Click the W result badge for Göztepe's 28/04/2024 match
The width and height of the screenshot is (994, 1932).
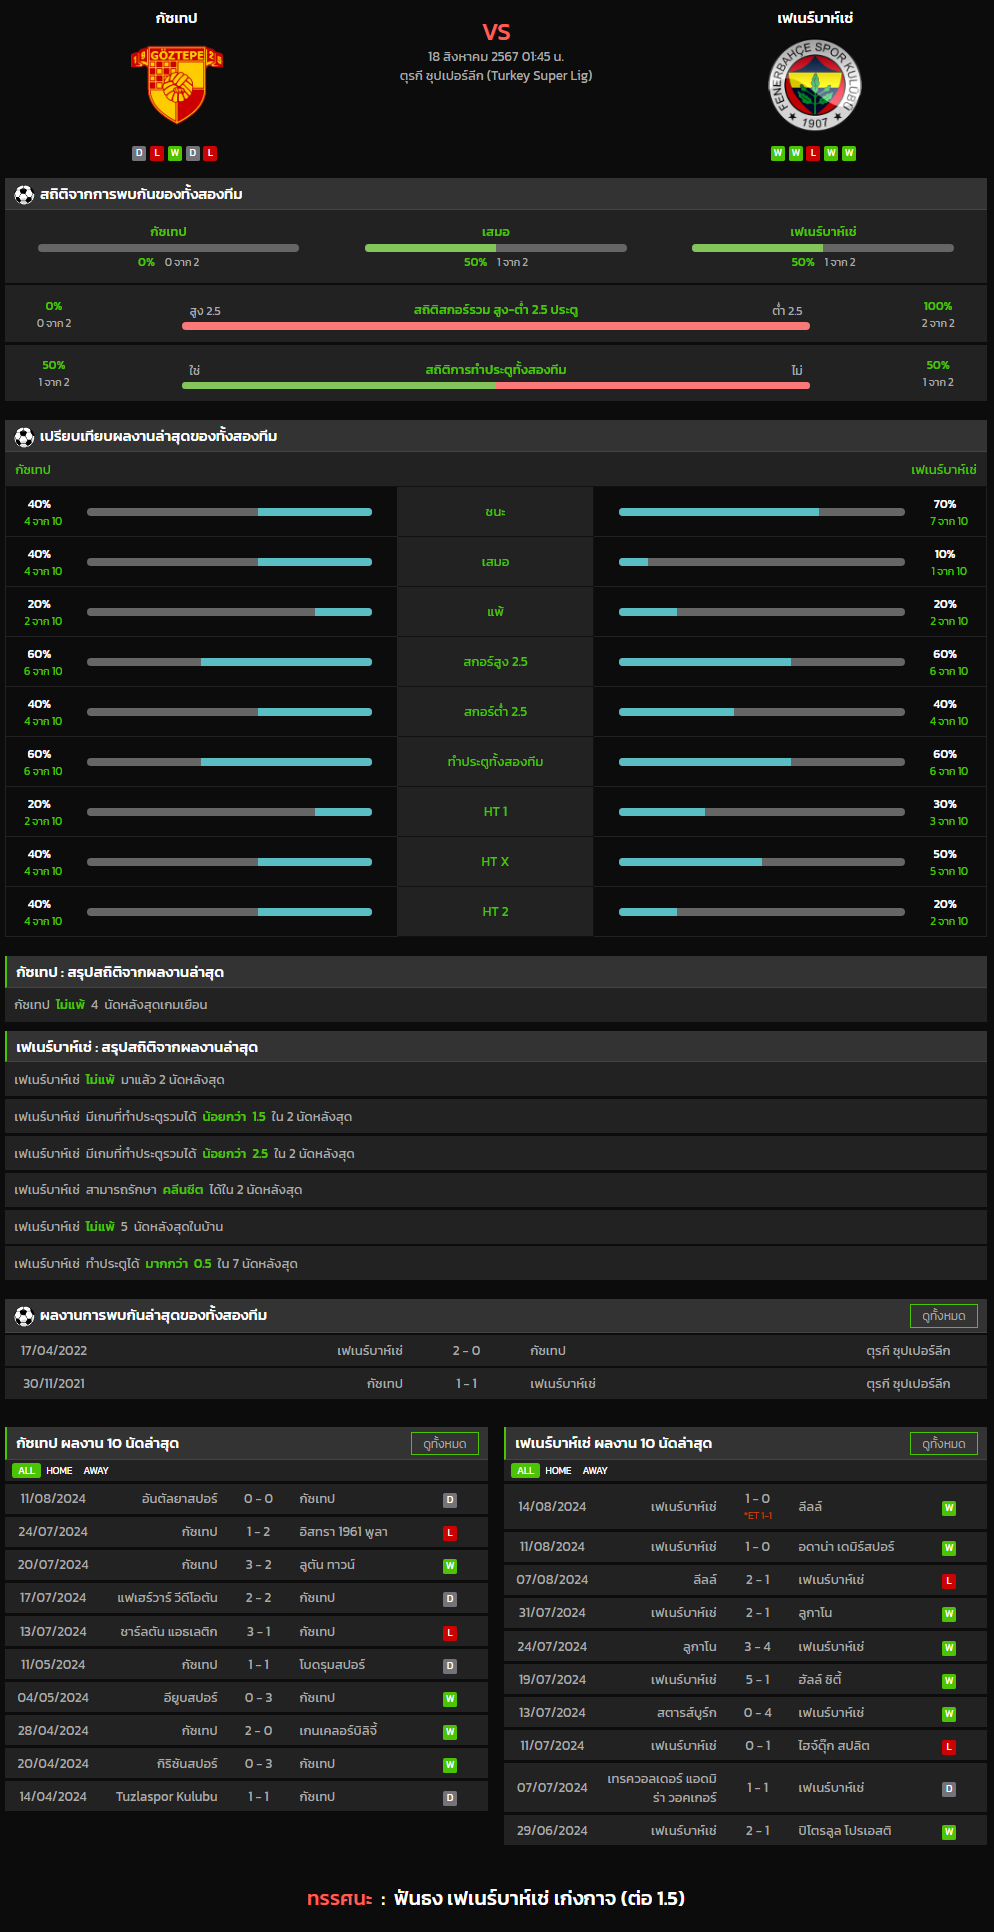450,1732
